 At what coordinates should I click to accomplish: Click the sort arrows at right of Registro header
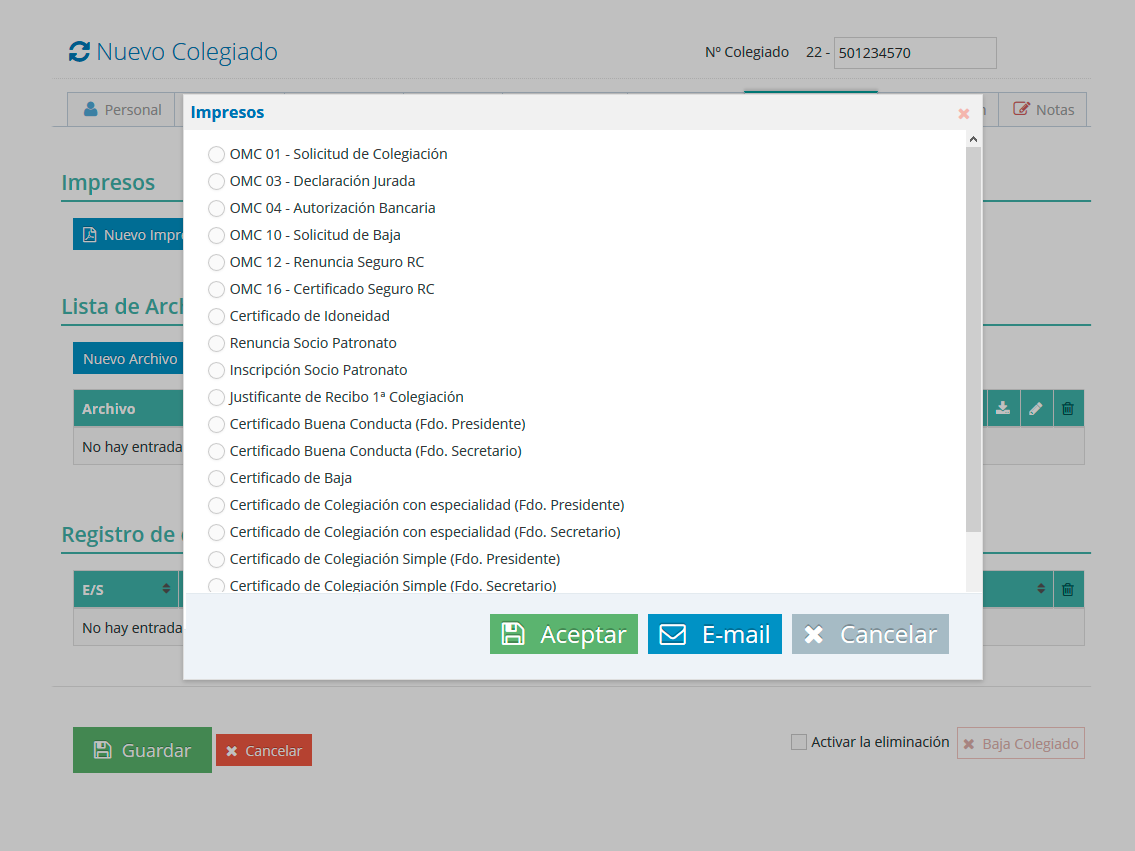(1041, 589)
